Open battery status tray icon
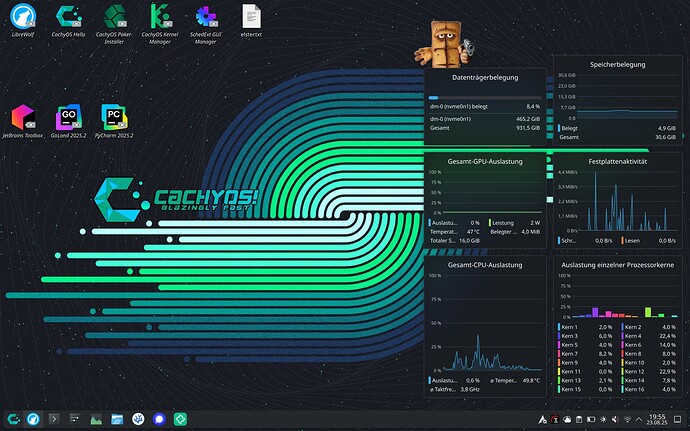This screenshot has height=431, width=690. click(x=591, y=420)
